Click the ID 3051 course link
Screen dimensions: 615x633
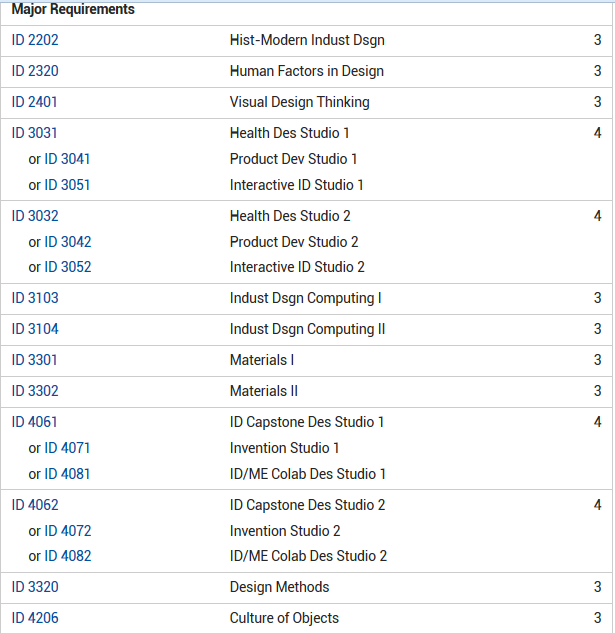[67, 185]
